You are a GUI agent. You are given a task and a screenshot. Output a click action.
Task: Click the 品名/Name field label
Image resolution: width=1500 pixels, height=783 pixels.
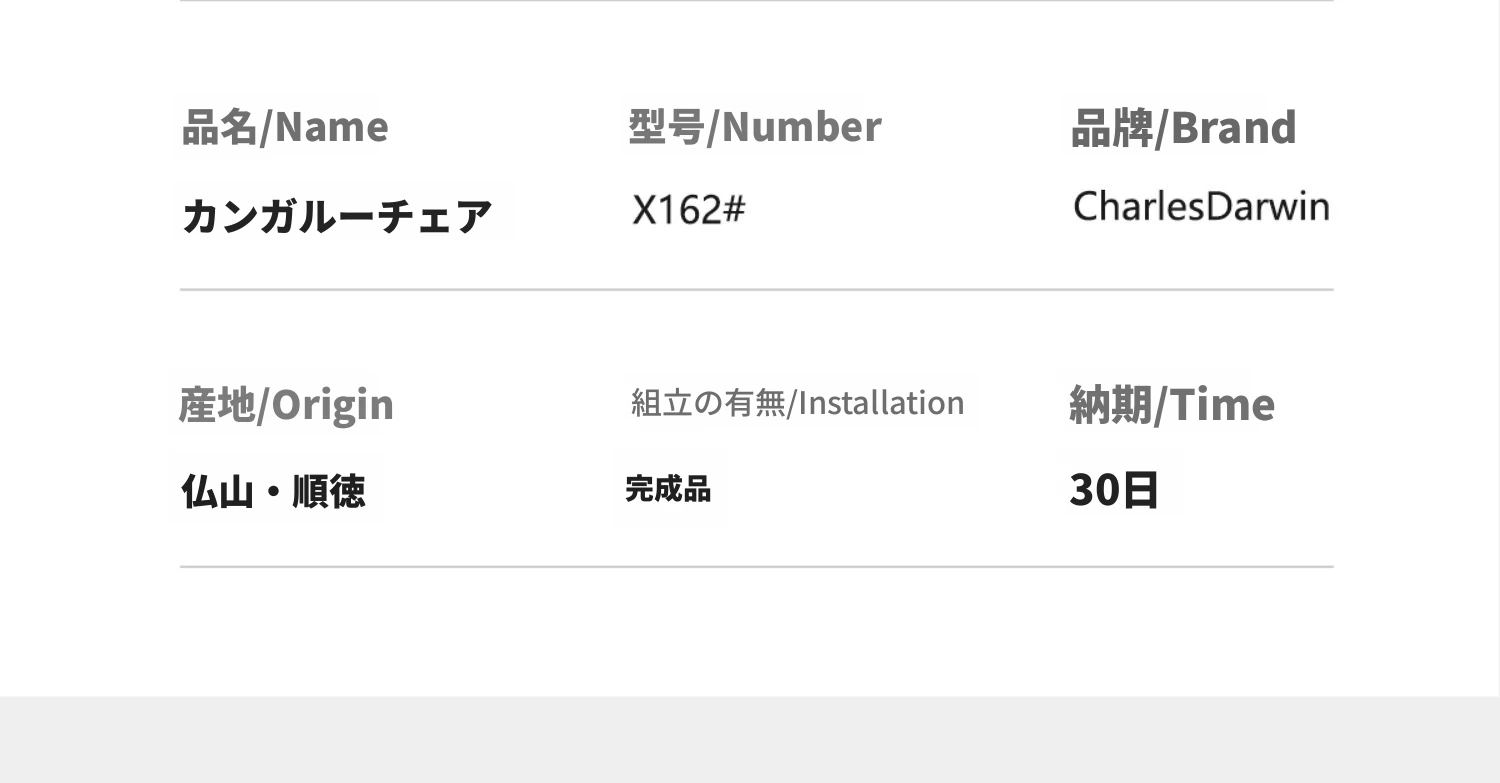(285, 127)
